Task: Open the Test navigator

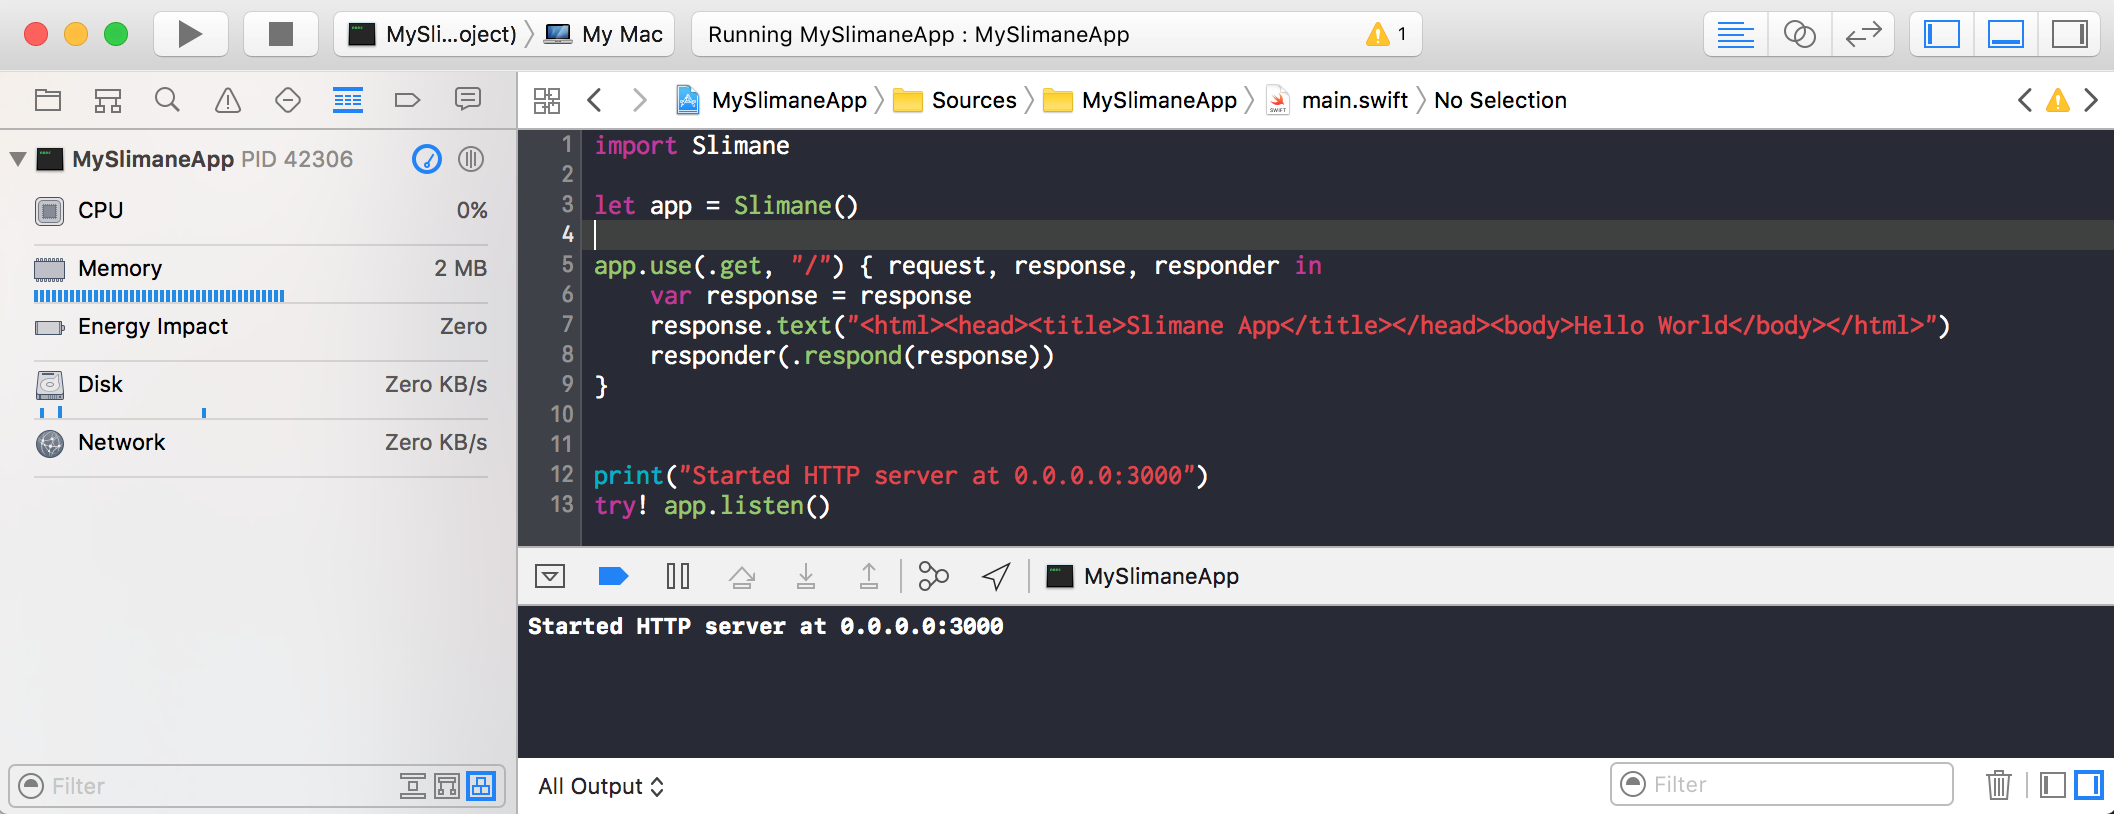Action: pyautogui.click(x=288, y=100)
